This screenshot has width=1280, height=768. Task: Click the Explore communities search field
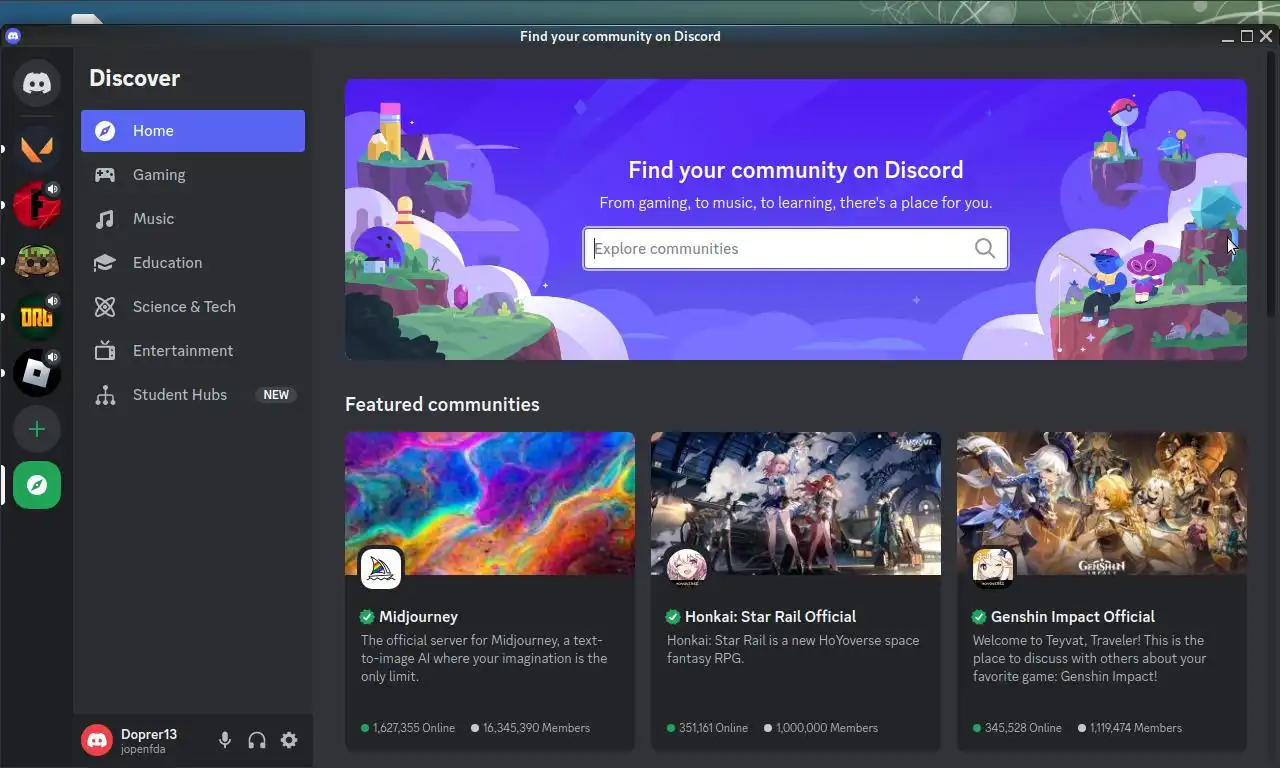click(x=795, y=248)
